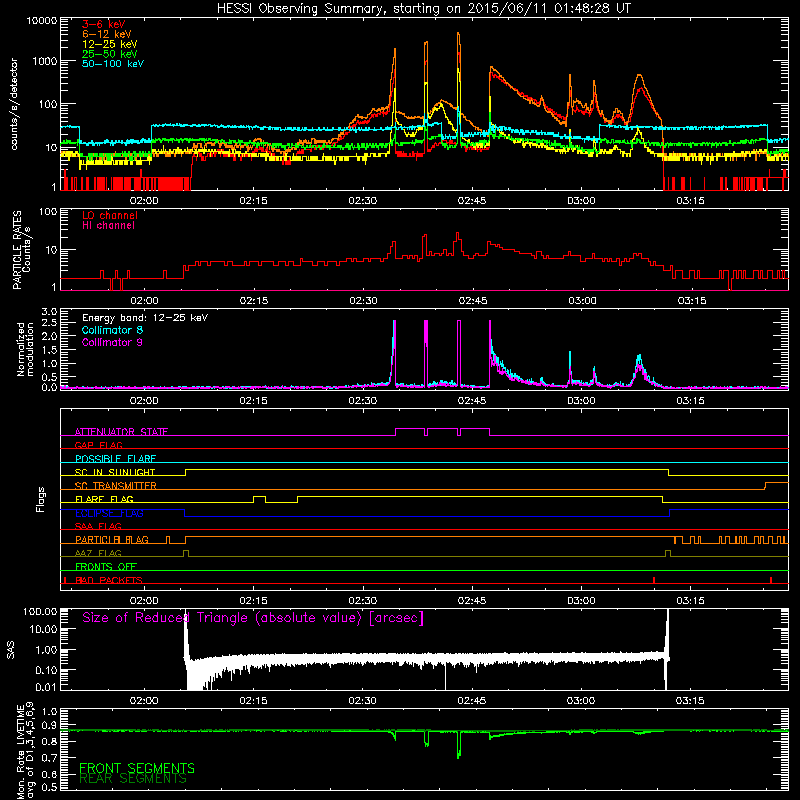Click the ATTENUATOR STATE flag label

coord(121,432)
